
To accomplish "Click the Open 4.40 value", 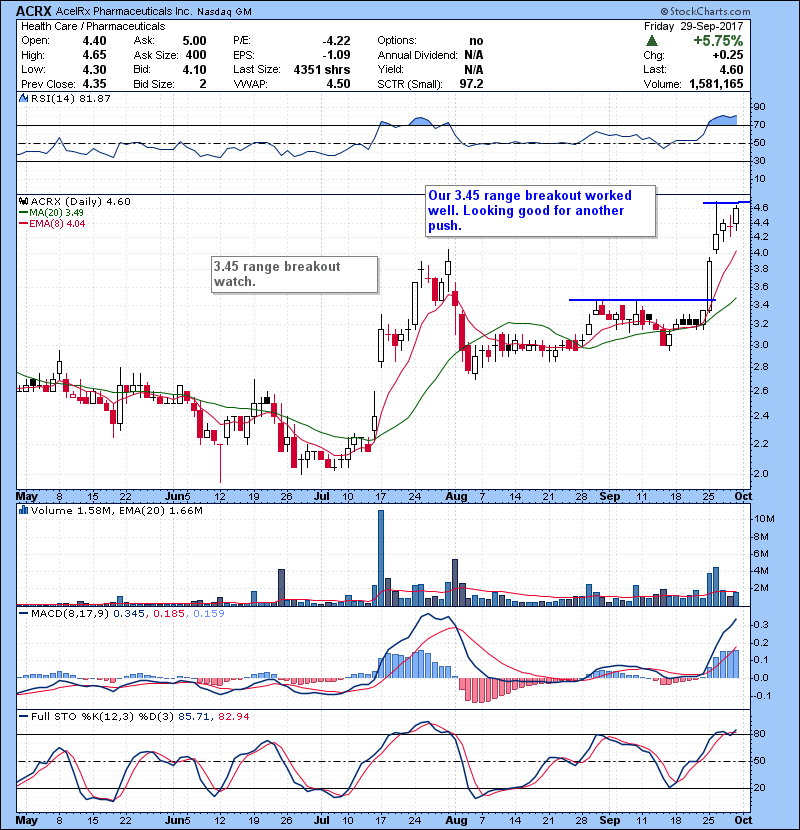I will [94, 41].
